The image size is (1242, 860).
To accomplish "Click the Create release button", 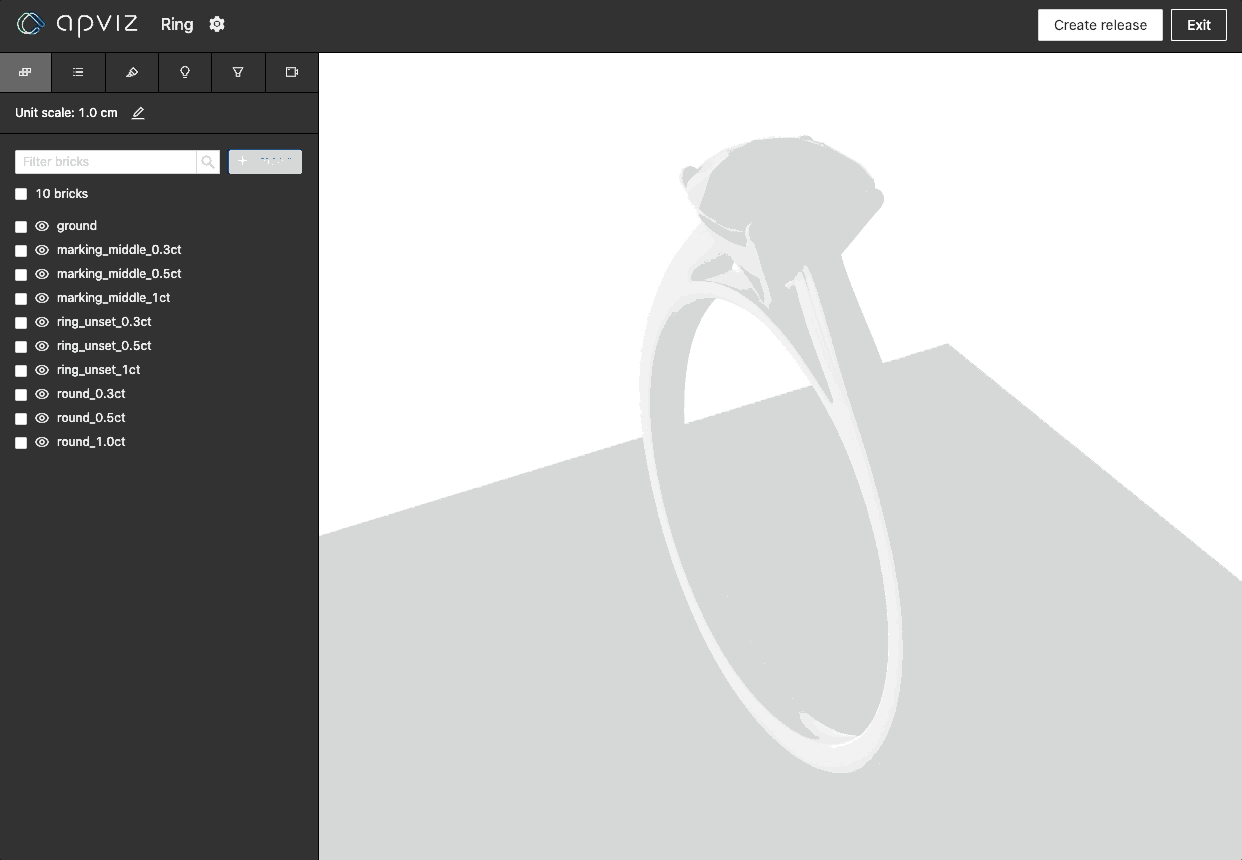I will [x=1100, y=25].
